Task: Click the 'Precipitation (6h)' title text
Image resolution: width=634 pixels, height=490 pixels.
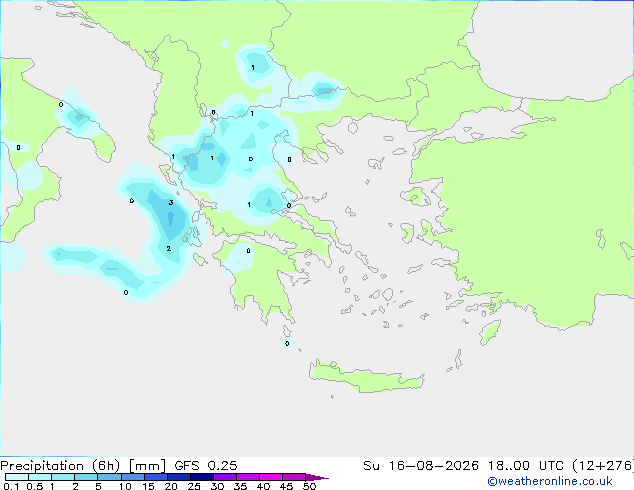Action: [x=60, y=466]
